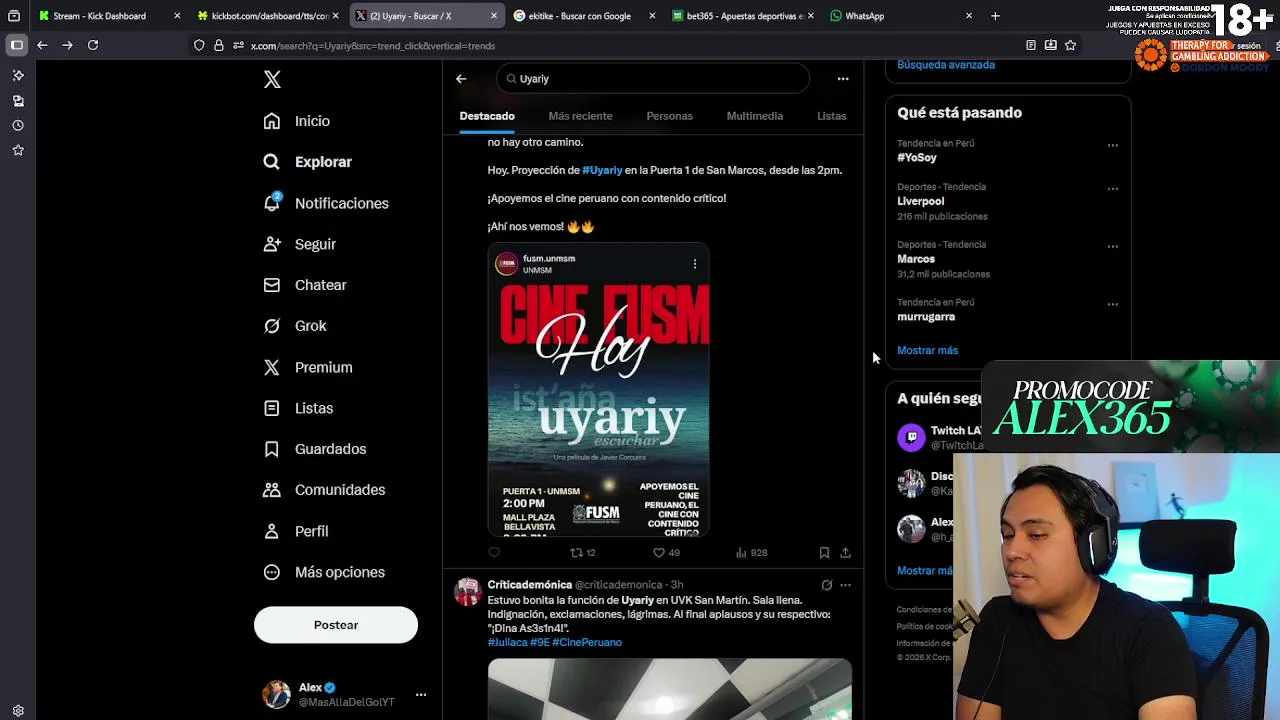The height and width of the screenshot is (720, 1280).
Task: Click the Más opciones circle icon
Action: (x=272, y=572)
